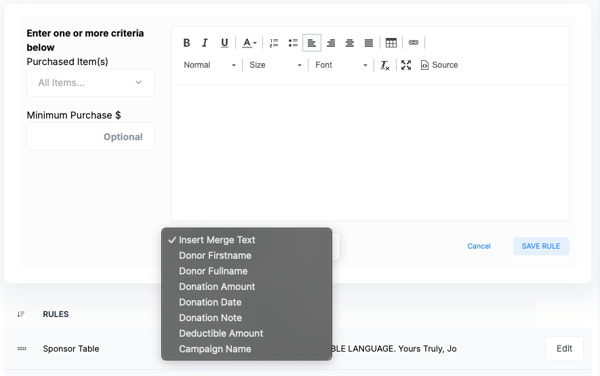Screen dimensions: 600x376
Task: Center the text alignment
Action: pyautogui.click(x=349, y=43)
